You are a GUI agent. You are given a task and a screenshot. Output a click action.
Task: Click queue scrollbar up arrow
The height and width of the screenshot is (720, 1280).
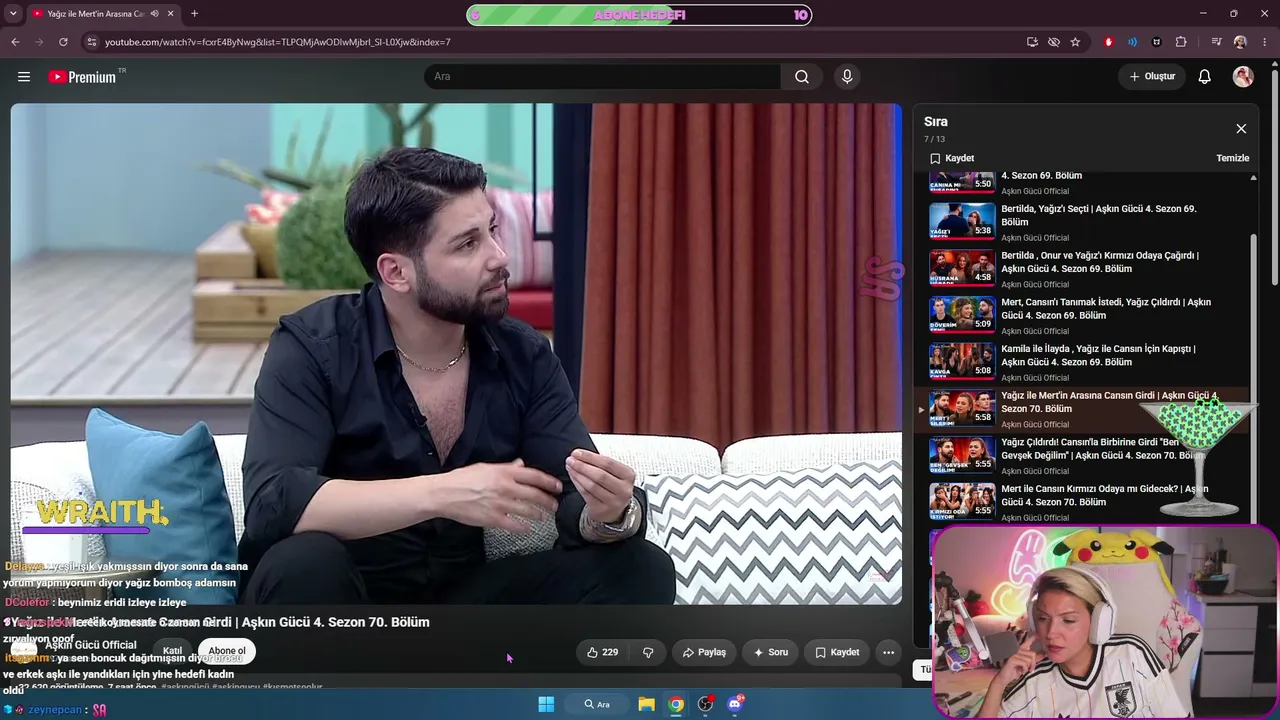(x=1253, y=178)
